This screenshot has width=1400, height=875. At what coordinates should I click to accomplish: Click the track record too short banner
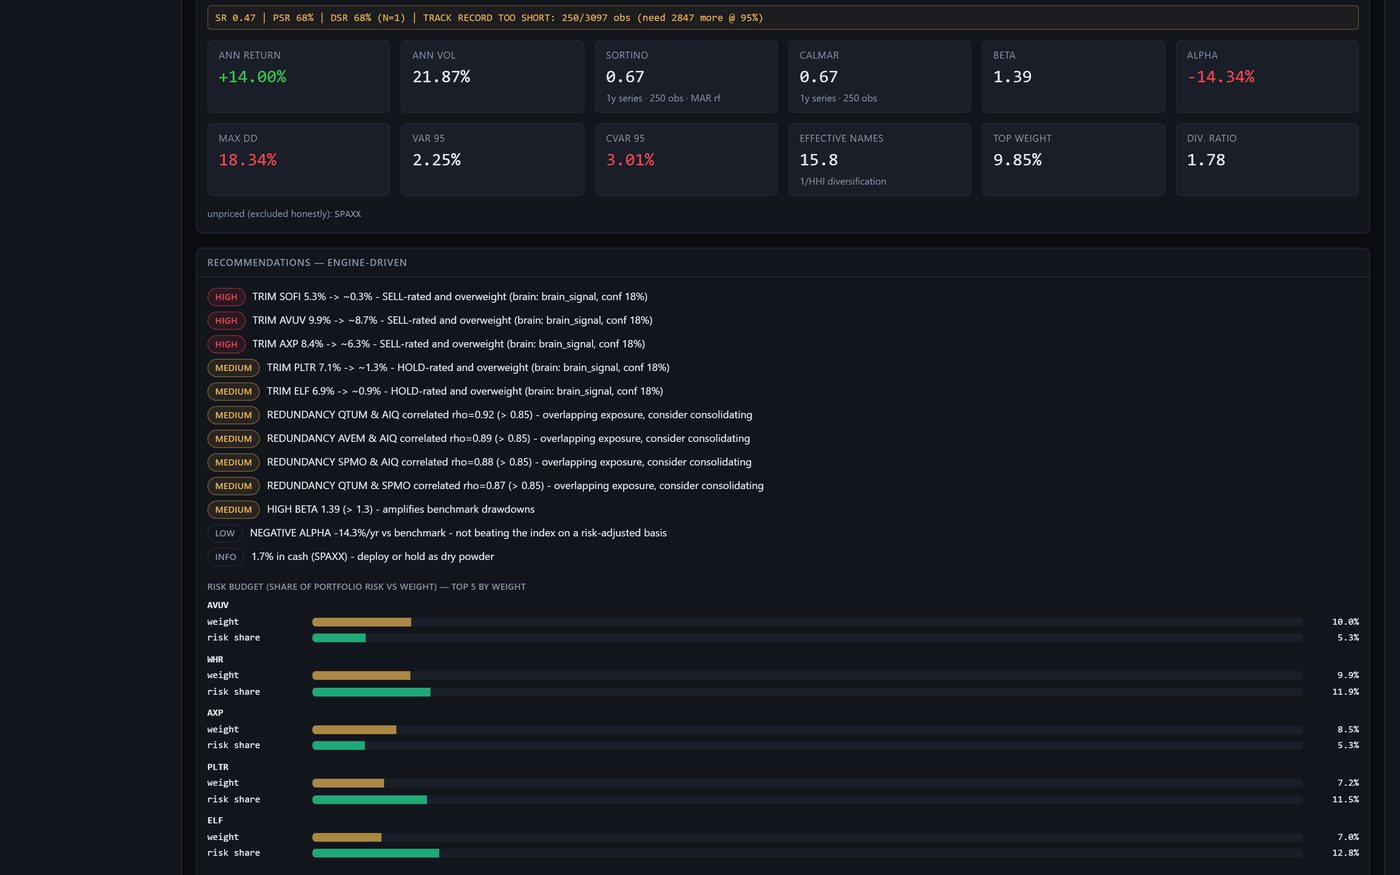[x=783, y=17]
